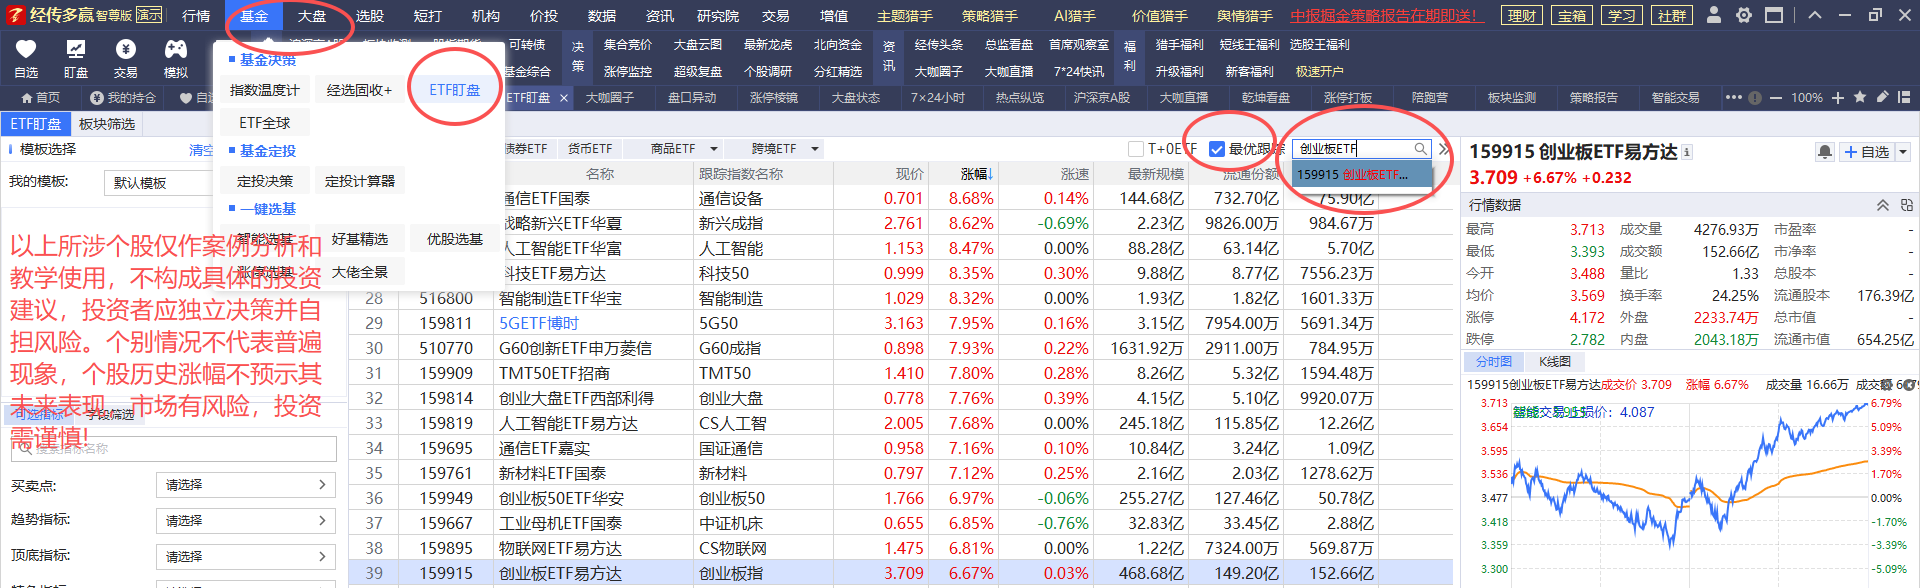Click the 经传多赢 app logo

(15, 15)
